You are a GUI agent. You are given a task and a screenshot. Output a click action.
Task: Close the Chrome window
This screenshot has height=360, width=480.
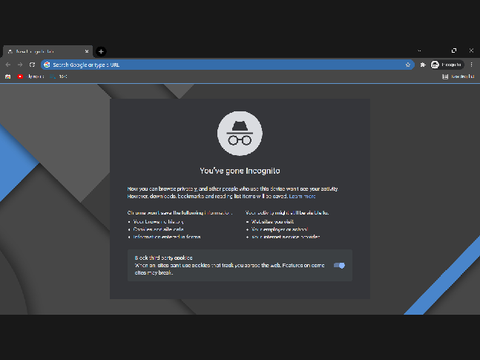point(471,51)
